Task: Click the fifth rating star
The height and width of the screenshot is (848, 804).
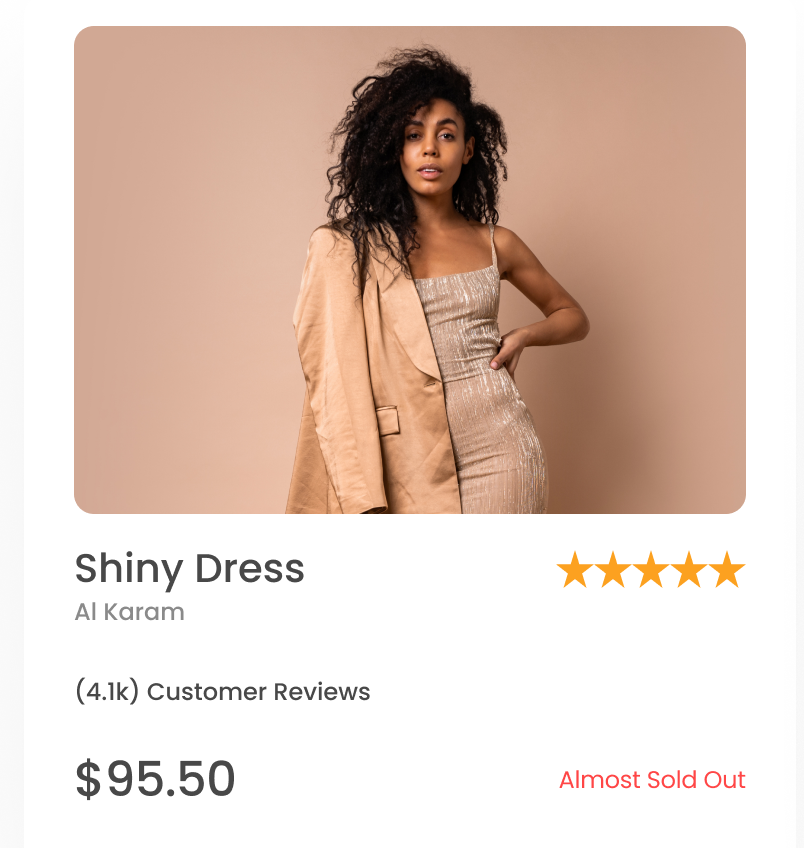Action: click(726, 569)
